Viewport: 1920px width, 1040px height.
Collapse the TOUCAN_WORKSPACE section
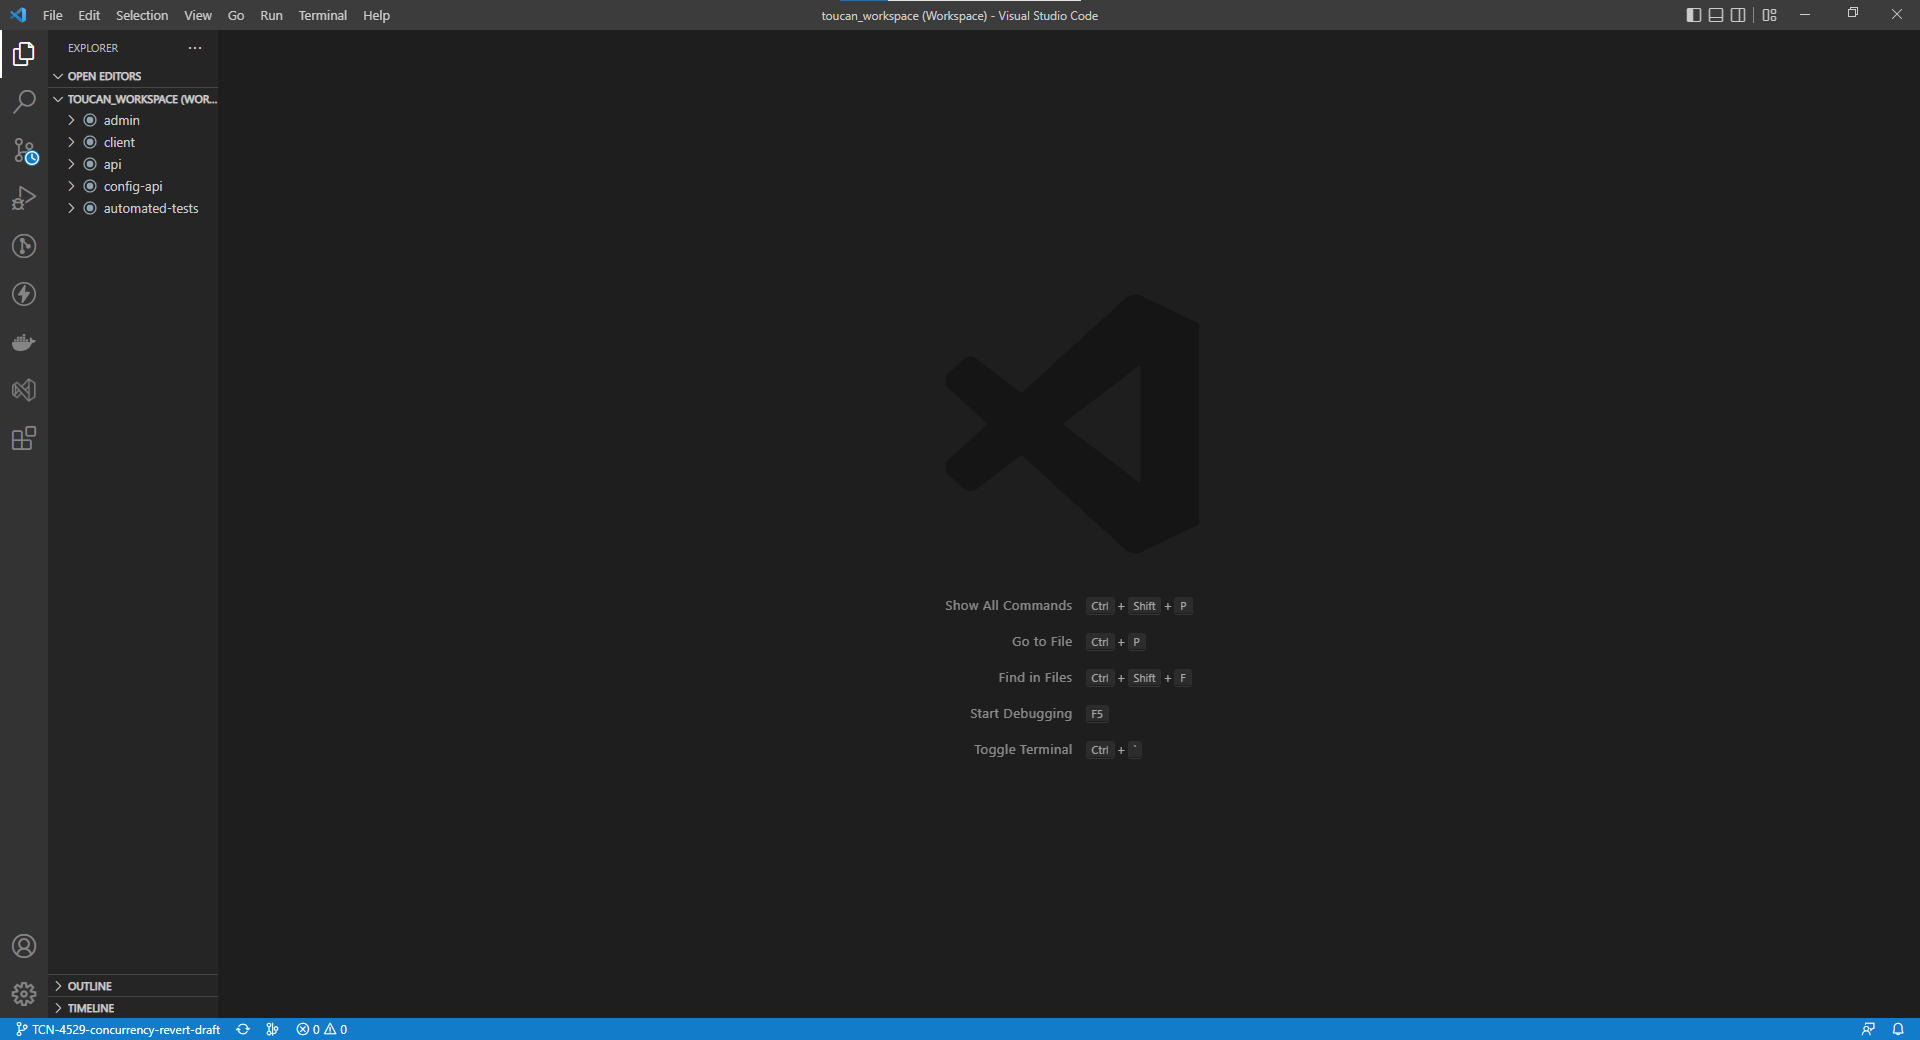tap(133, 99)
